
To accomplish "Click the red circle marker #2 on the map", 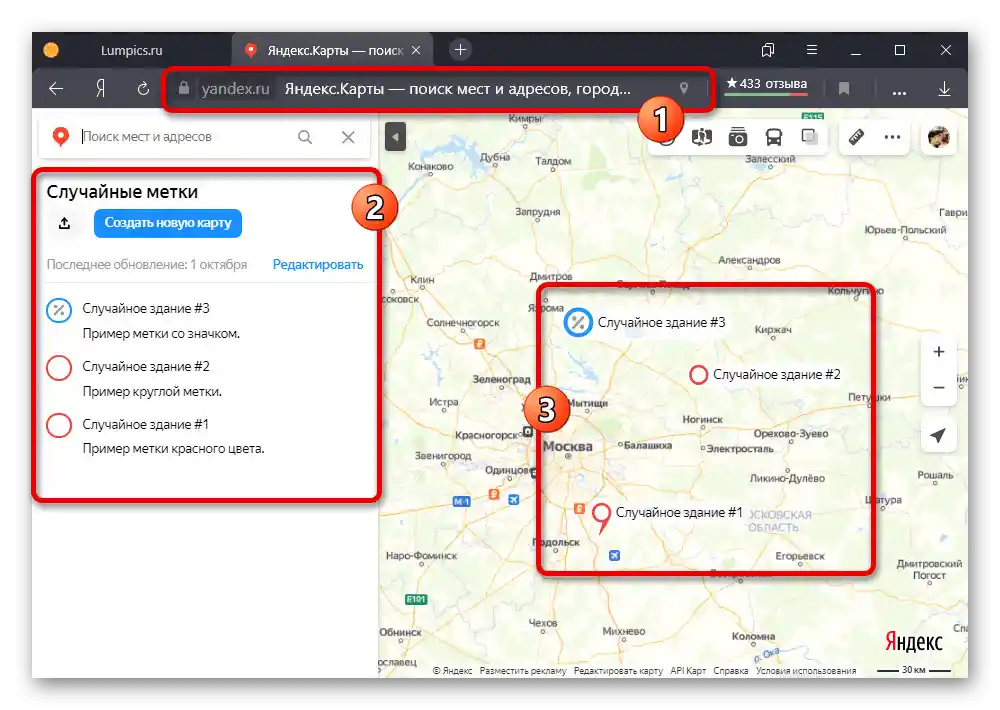I will (698, 374).
